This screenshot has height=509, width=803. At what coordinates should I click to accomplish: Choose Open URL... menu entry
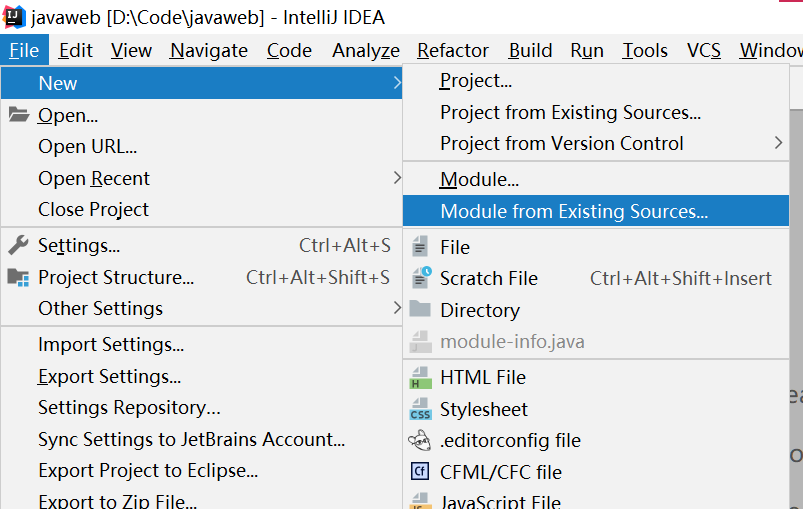(x=201, y=146)
